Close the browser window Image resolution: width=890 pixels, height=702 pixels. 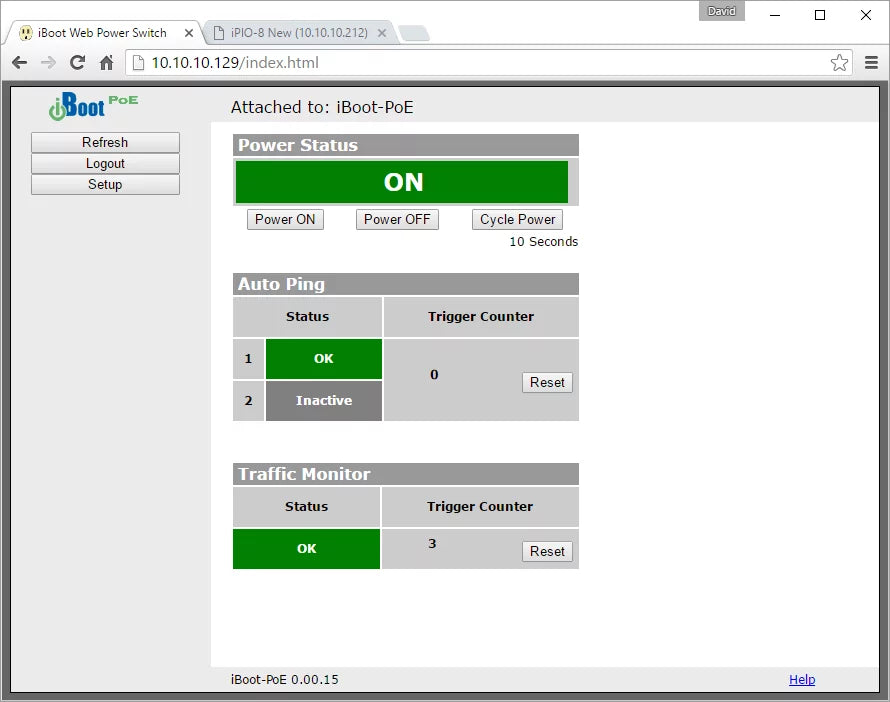pos(866,15)
